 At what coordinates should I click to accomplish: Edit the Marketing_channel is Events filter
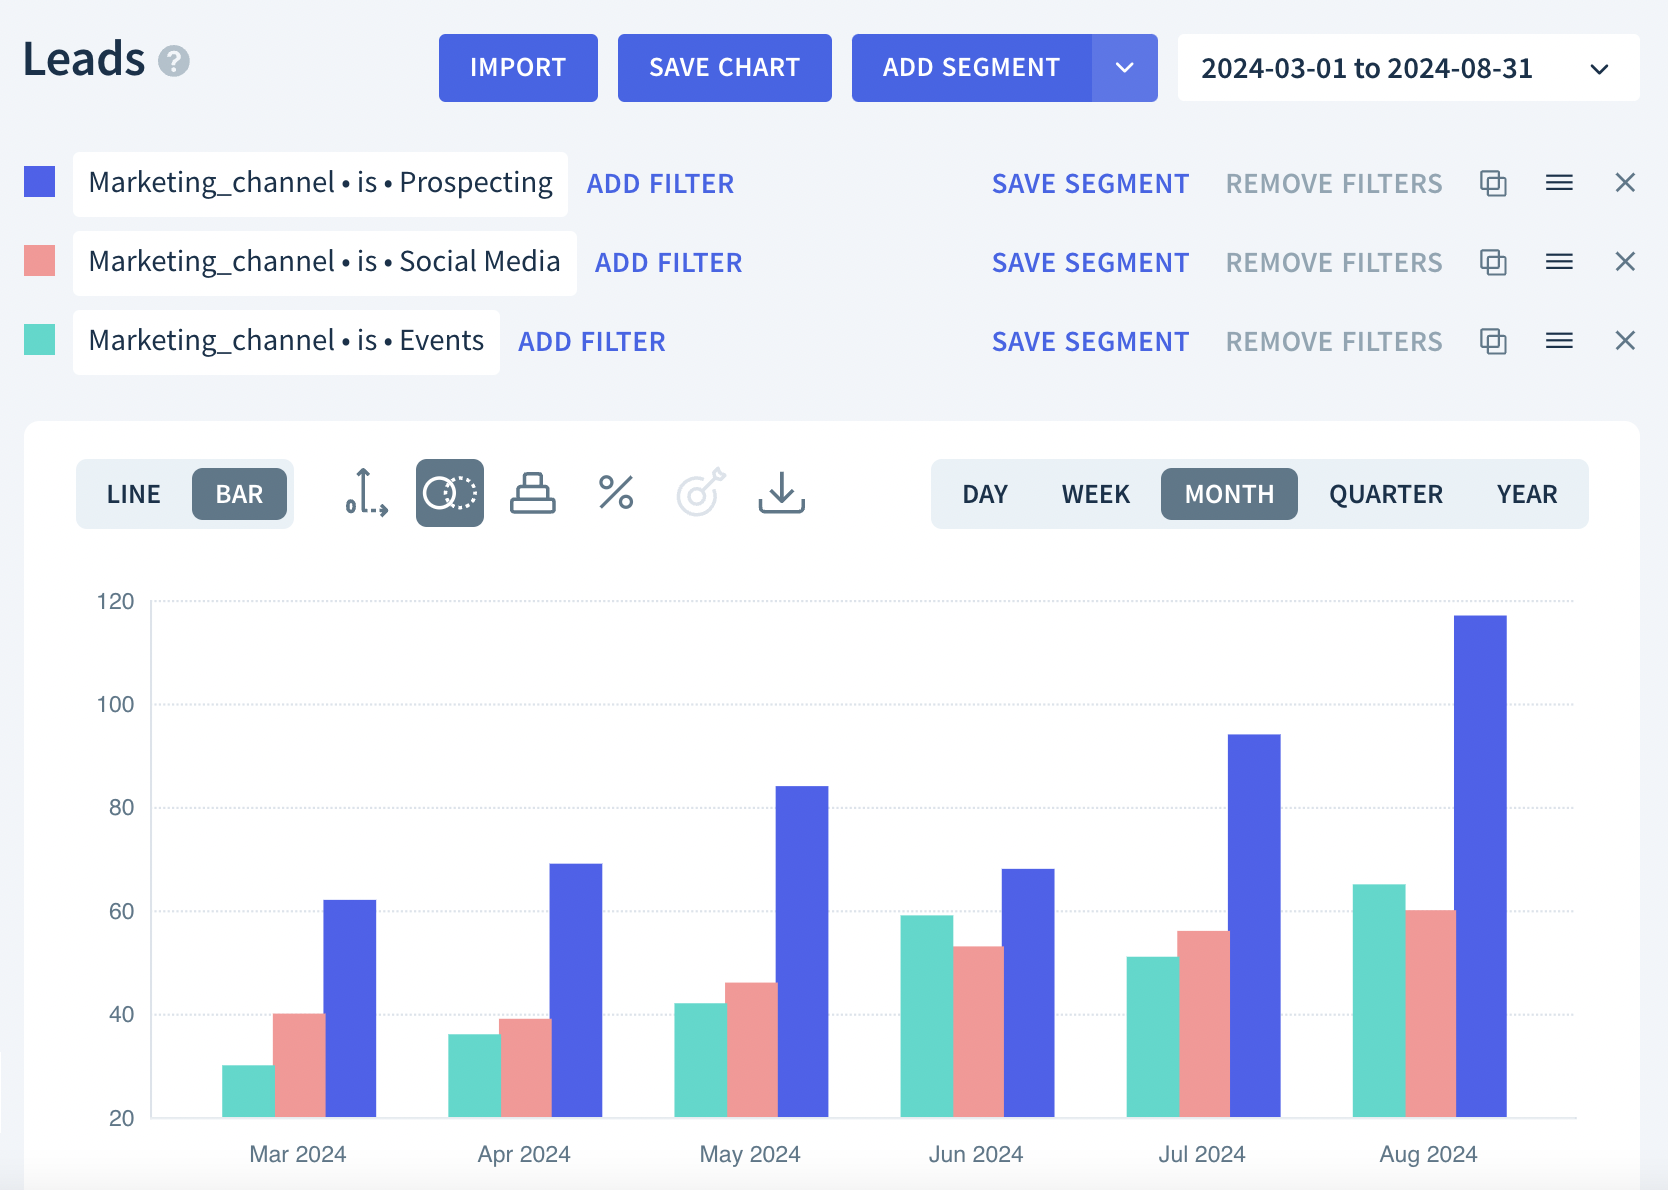(x=286, y=342)
